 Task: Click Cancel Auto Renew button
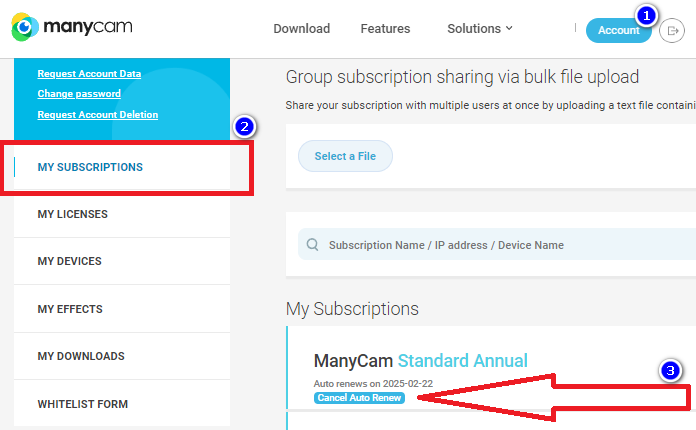(360, 398)
